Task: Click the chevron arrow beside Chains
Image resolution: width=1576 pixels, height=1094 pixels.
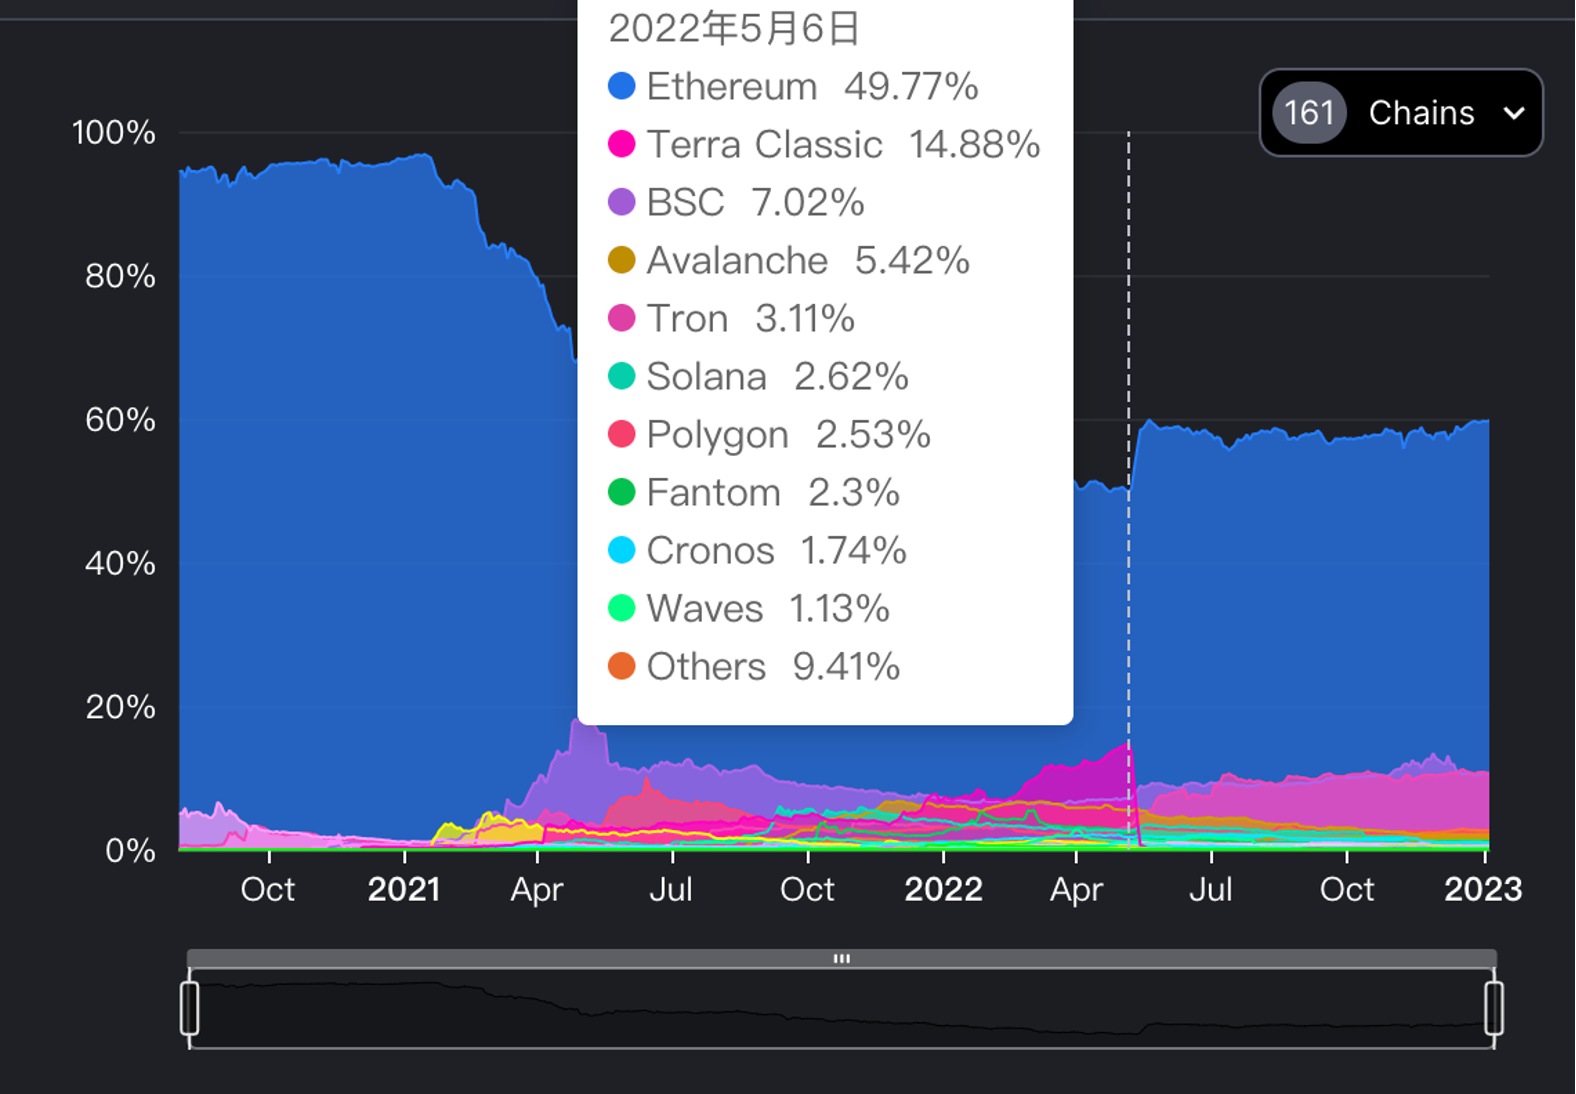Action: [x=1514, y=113]
